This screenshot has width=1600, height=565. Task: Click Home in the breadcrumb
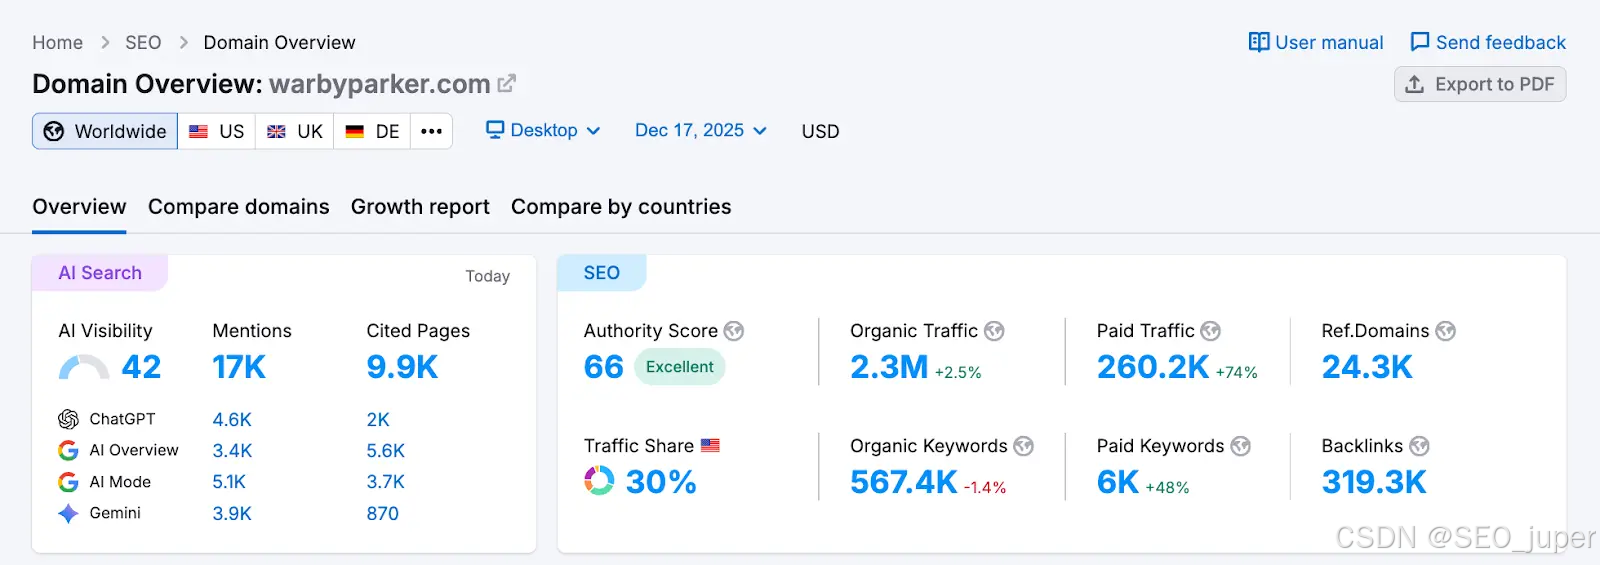(x=57, y=43)
